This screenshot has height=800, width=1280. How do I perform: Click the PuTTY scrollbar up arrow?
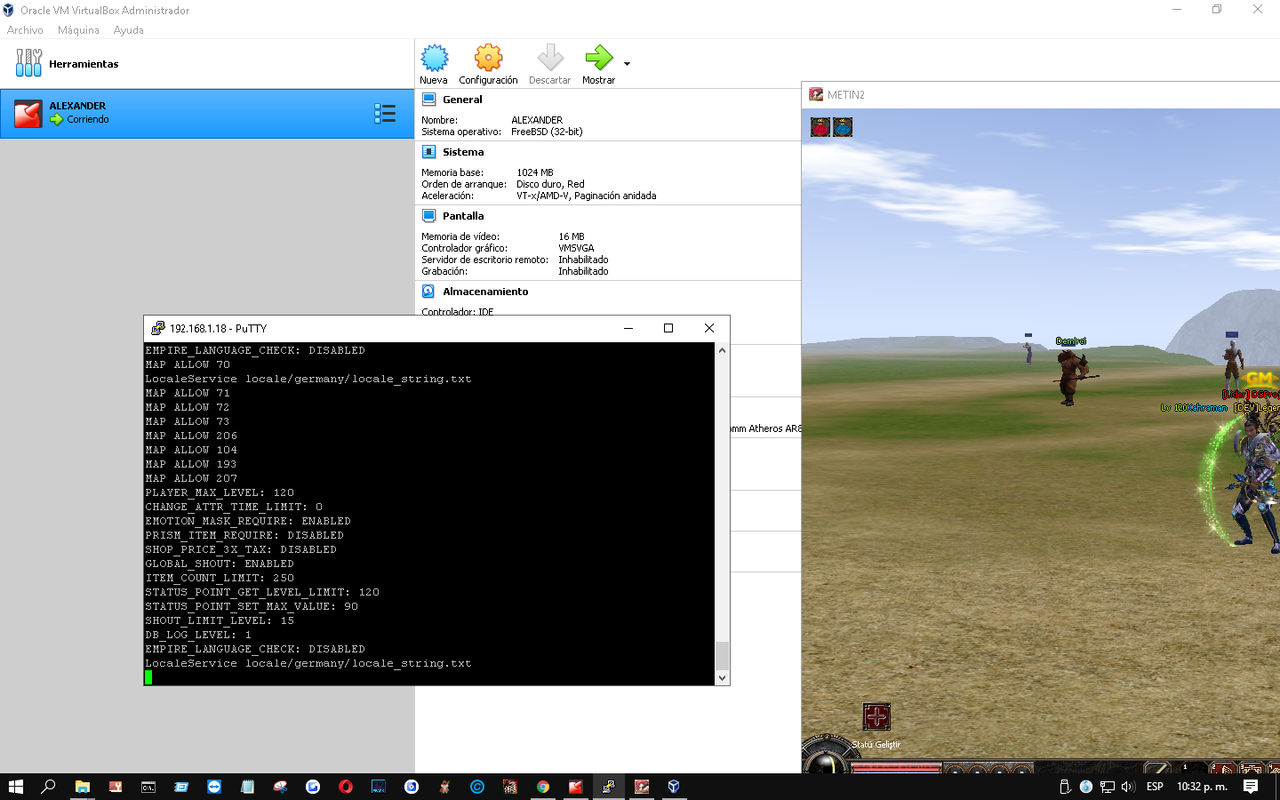point(722,351)
